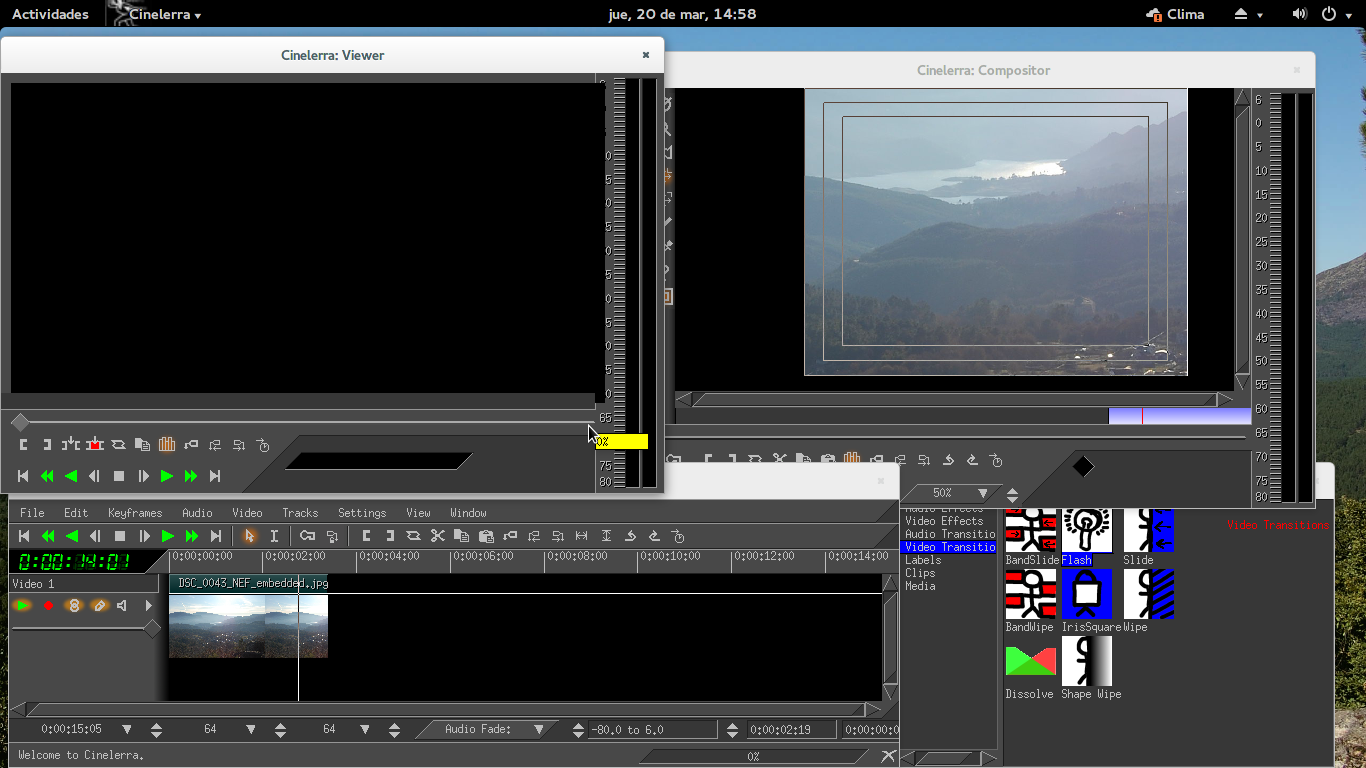Click the DSC_0043_NEF_embedded.jpg clip thumbnail
Screen dimensions: 1366x768
248,626
